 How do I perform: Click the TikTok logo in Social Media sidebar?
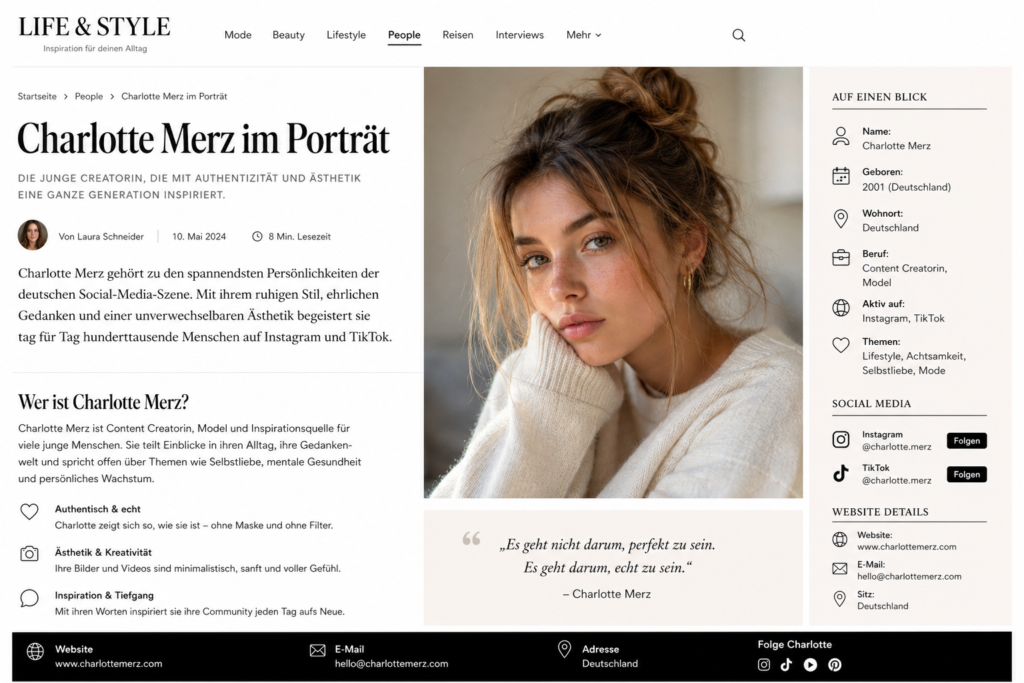pos(840,473)
